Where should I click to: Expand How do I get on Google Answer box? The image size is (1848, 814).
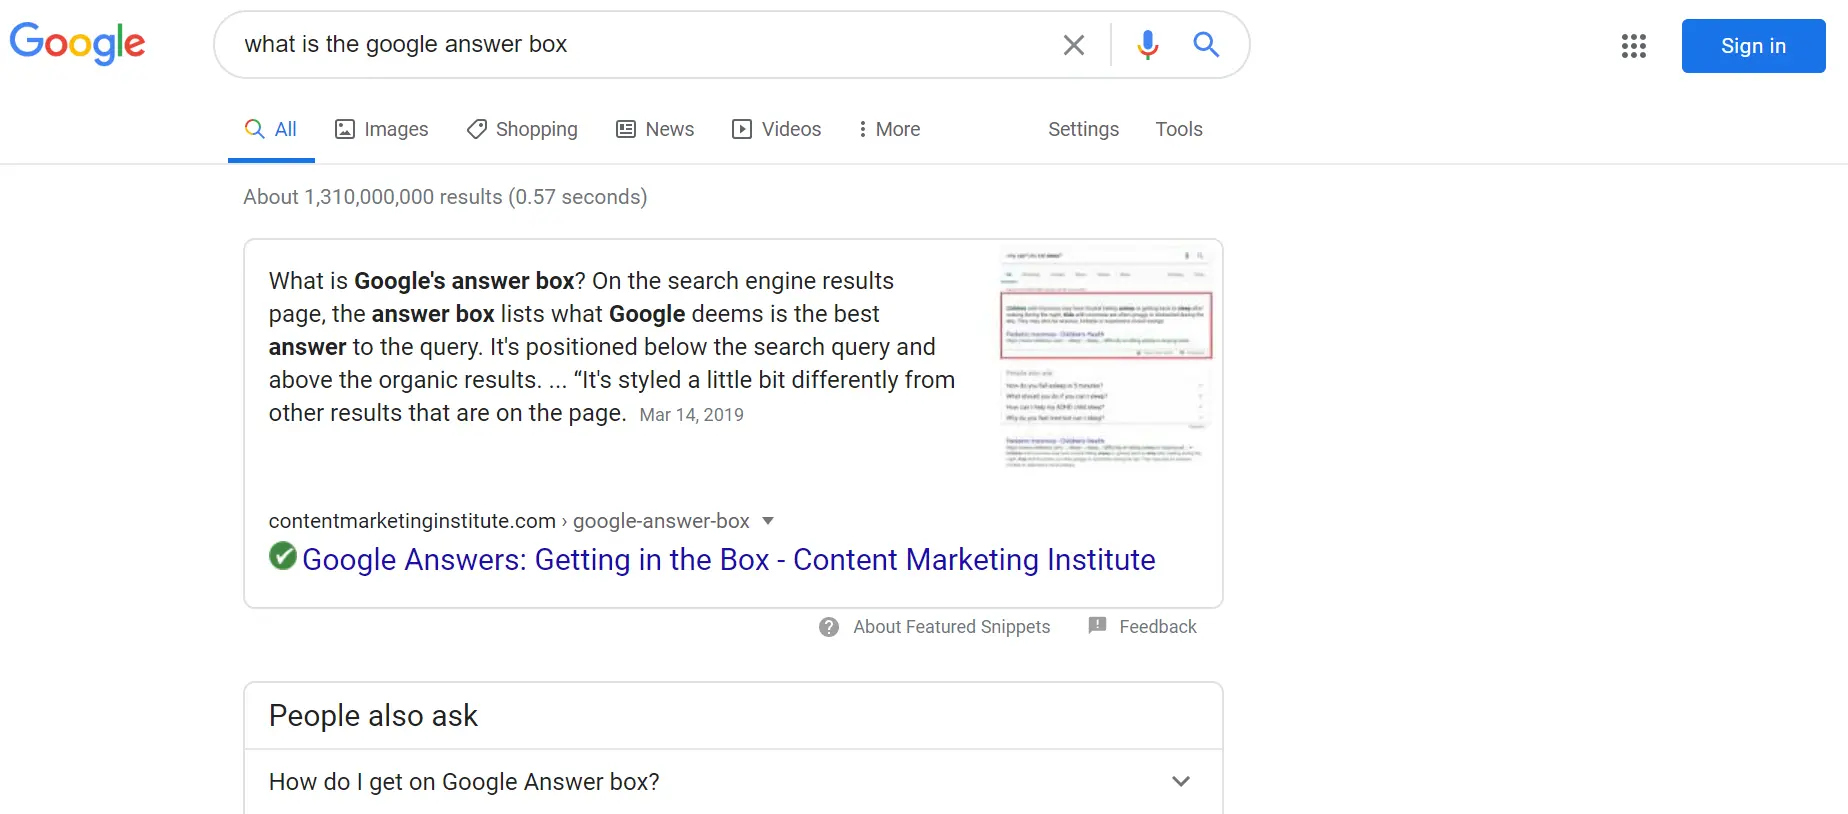coord(733,782)
